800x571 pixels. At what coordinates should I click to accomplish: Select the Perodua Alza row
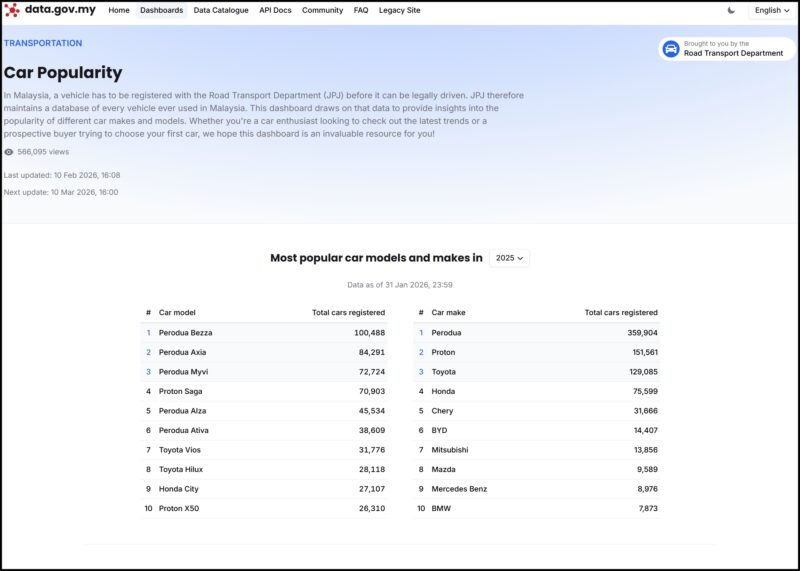tap(264, 411)
